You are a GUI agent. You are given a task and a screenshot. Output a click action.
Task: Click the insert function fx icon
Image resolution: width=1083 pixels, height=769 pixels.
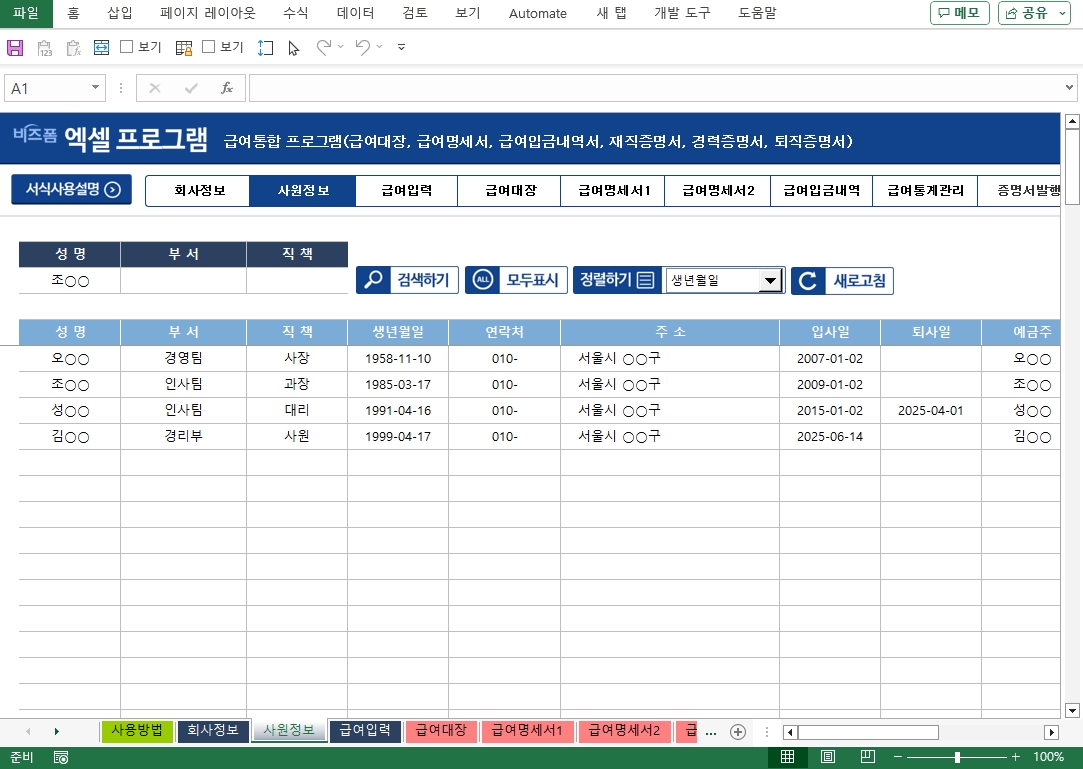227,88
